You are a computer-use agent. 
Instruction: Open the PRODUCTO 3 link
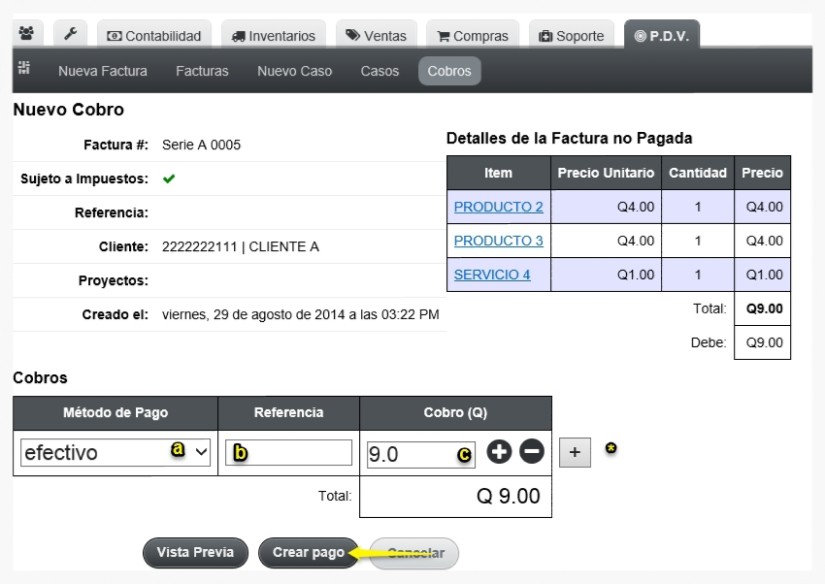498,240
